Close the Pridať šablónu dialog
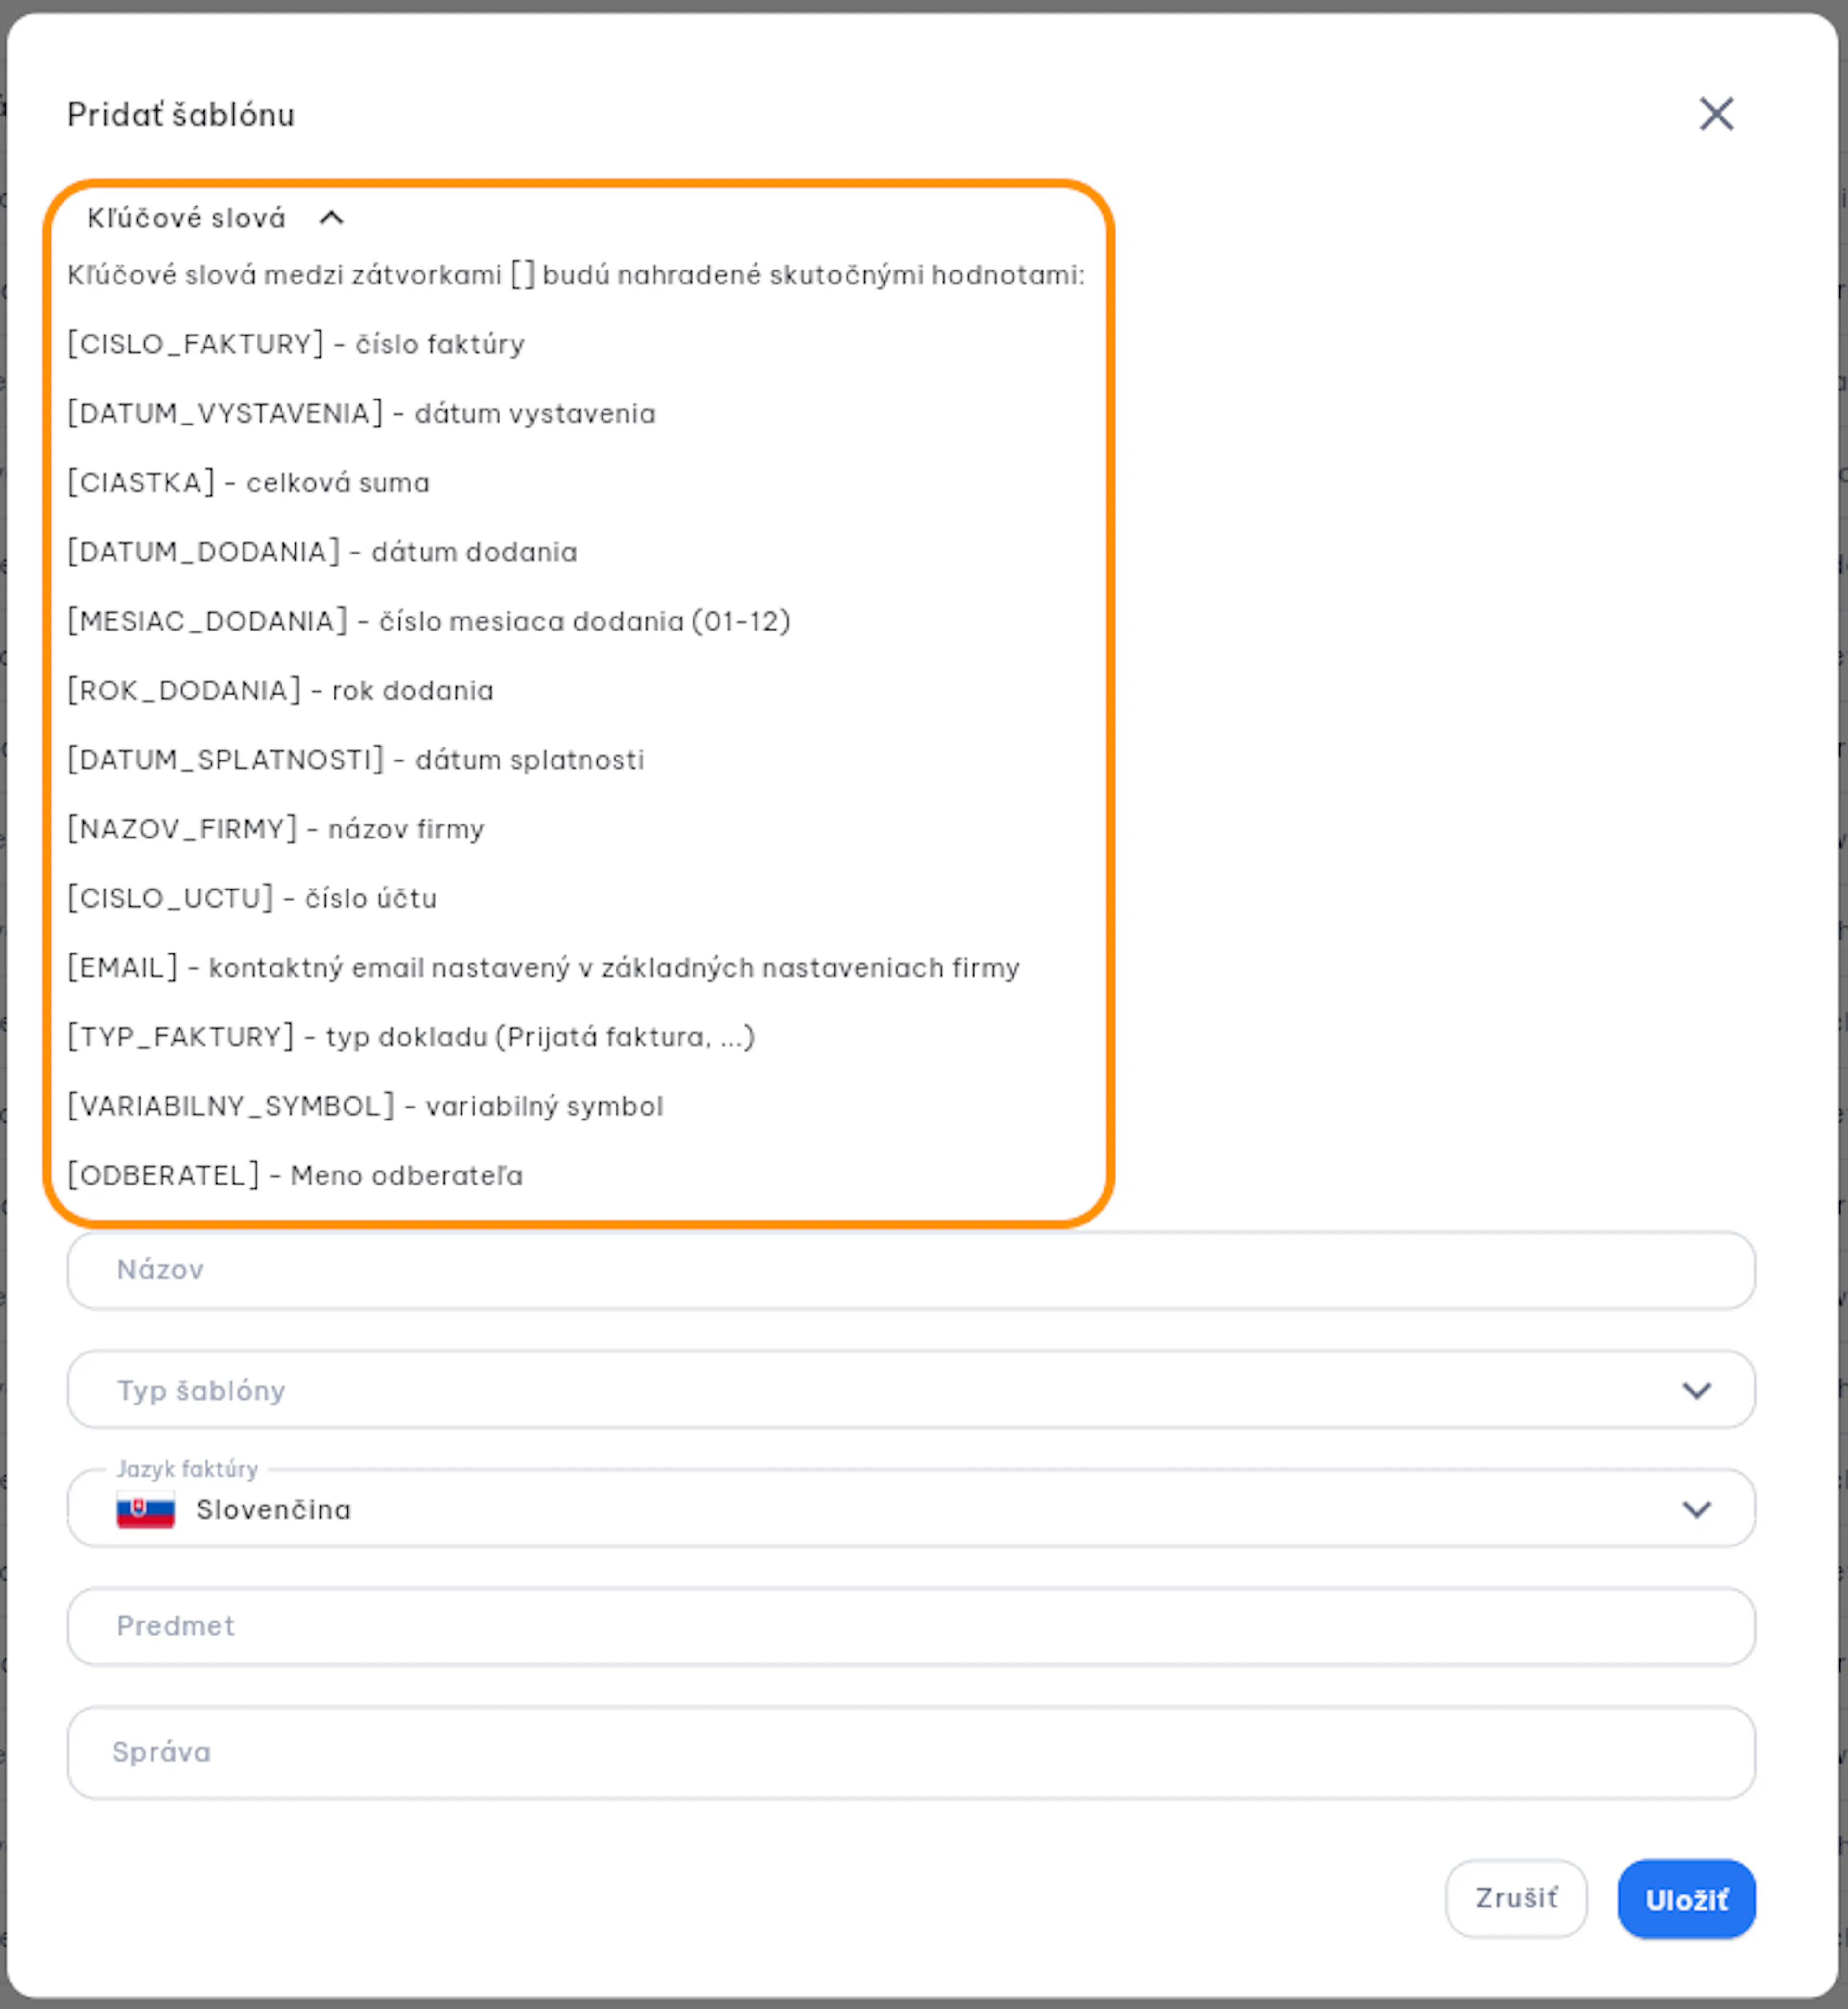The width and height of the screenshot is (1848, 2009). pyautogui.click(x=1716, y=114)
